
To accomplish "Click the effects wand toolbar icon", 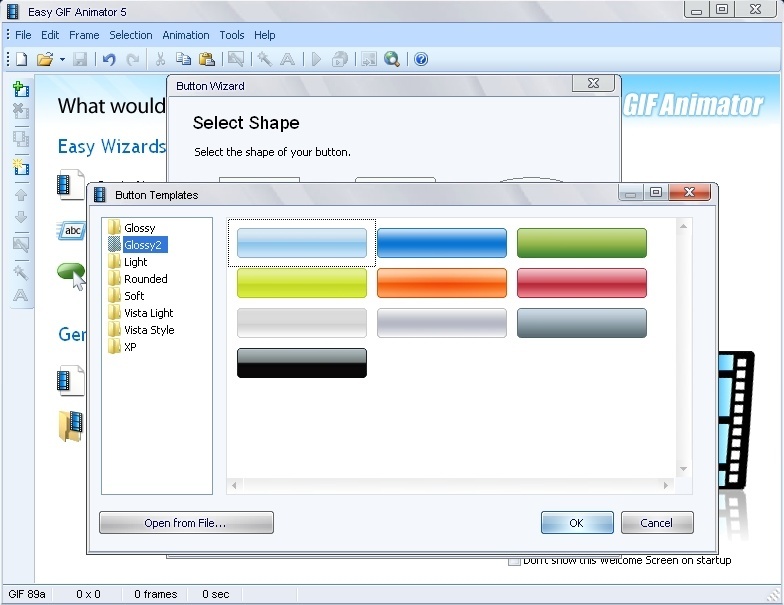I will [264, 59].
